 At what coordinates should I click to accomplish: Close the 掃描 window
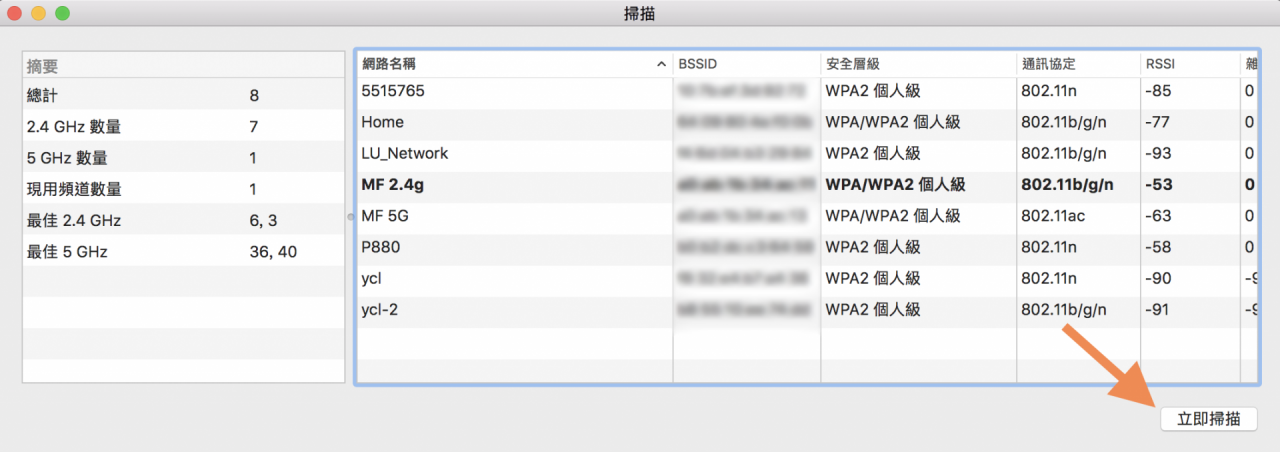15,14
